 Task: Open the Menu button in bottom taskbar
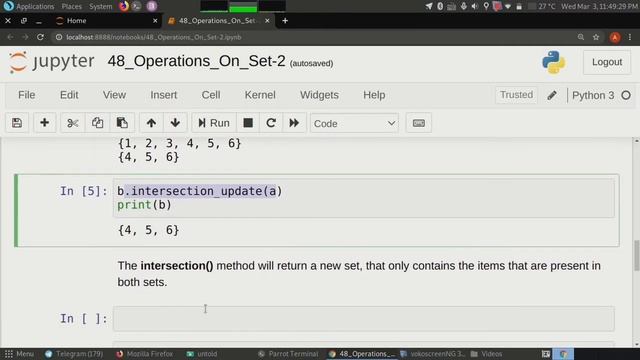19,354
